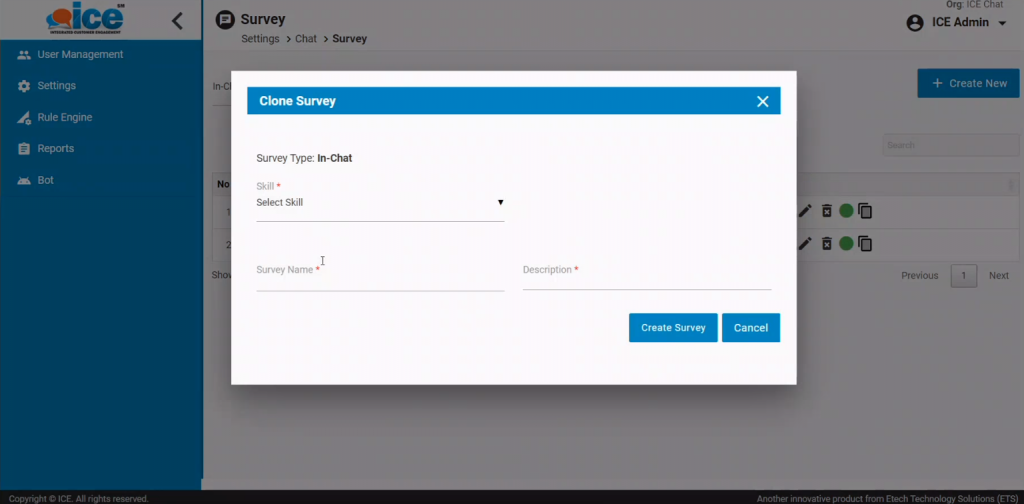Close the Clone Survey dialog
This screenshot has width=1024, height=504.
click(x=762, y=101)
